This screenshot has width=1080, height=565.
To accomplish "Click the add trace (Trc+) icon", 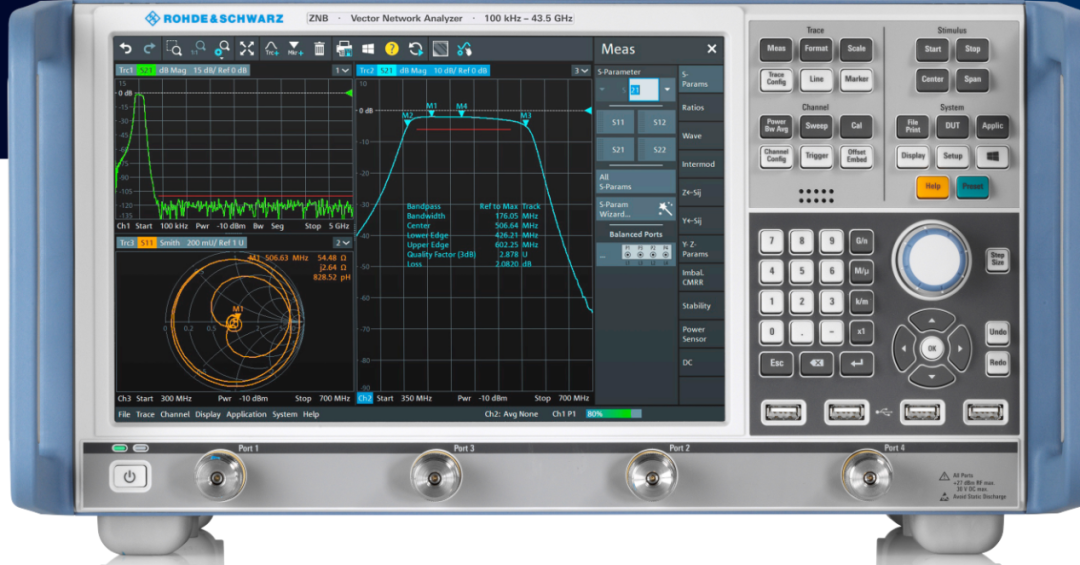I will click(x=271, y=49).
